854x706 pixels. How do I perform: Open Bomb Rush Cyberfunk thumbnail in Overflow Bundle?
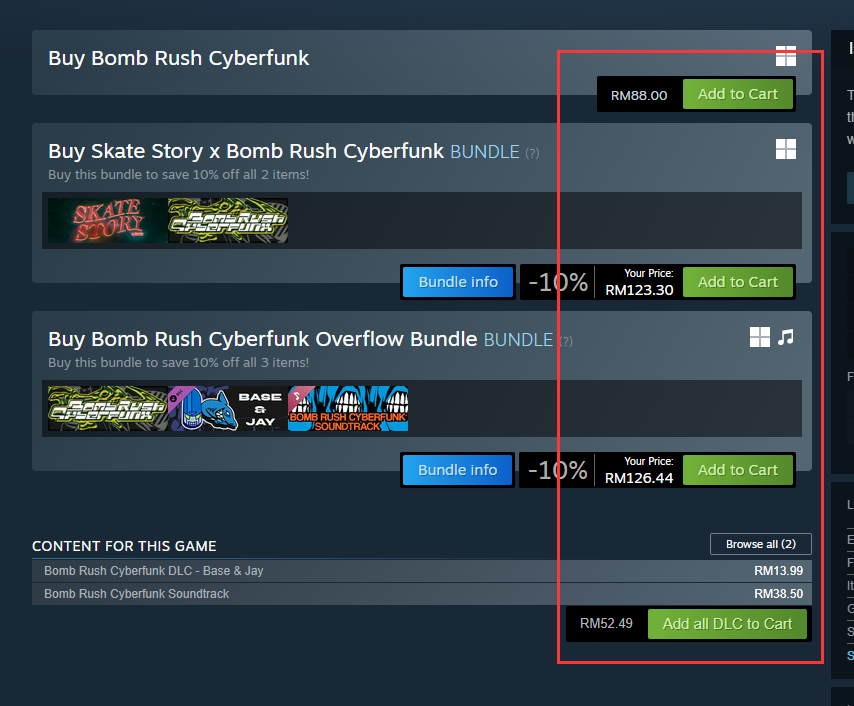click(x=108, y=408)
